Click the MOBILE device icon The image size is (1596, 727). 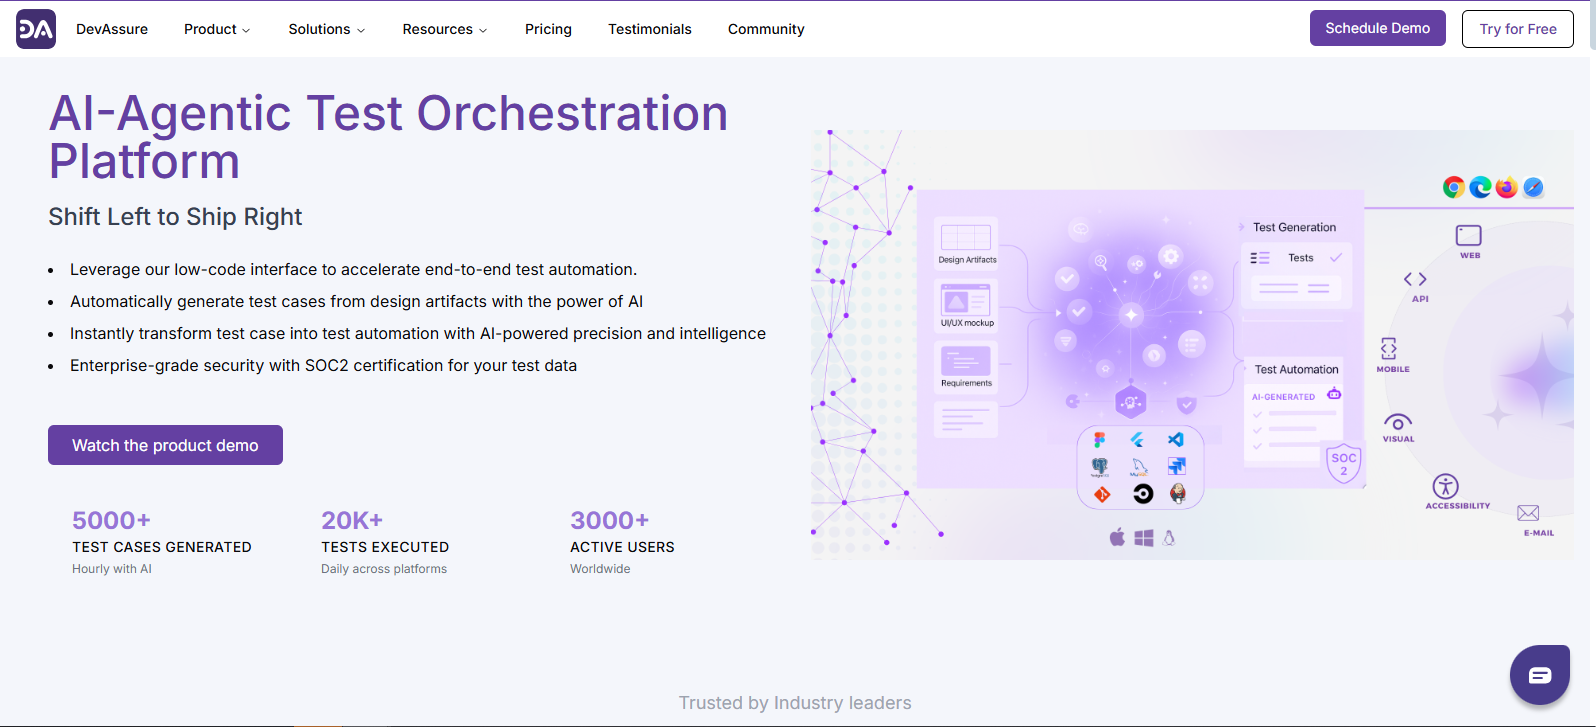tap(1389, 348)
